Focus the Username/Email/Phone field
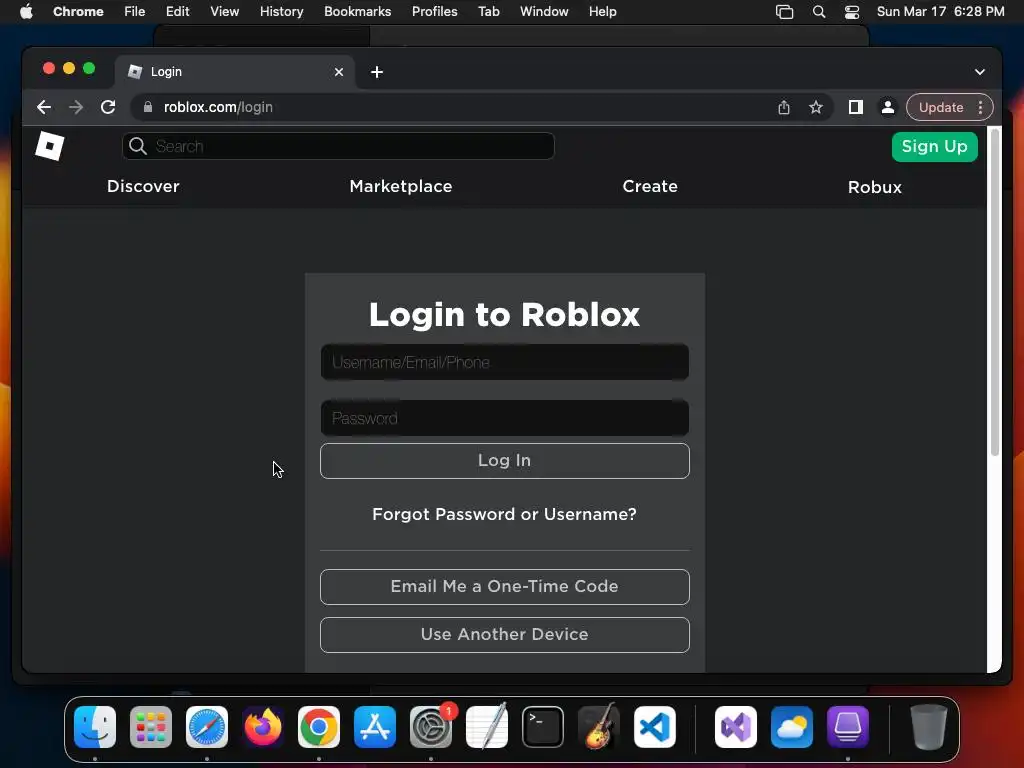The image size is (1024, 768). 505,362
